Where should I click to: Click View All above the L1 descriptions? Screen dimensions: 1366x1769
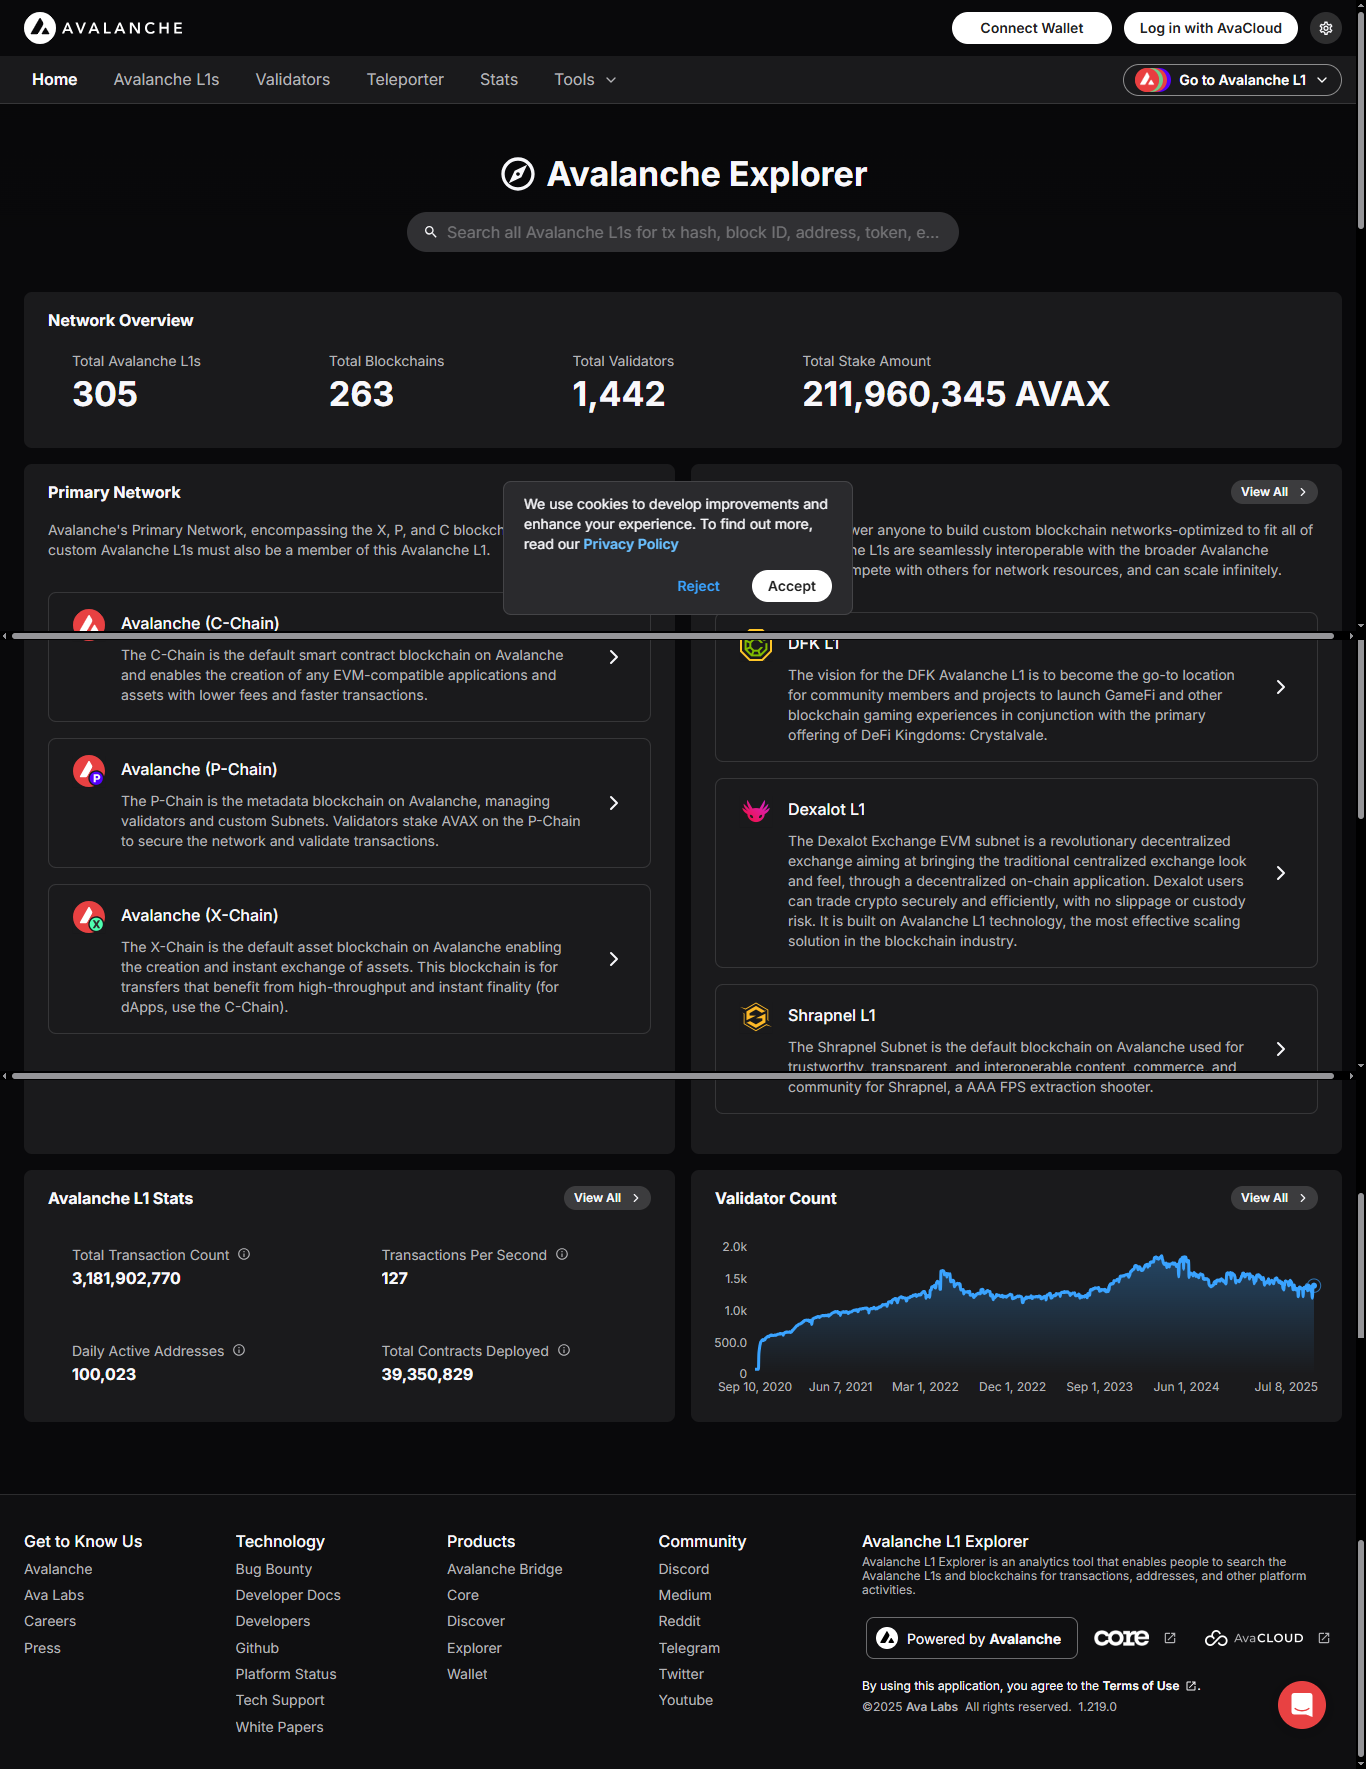click(1274, 492)
